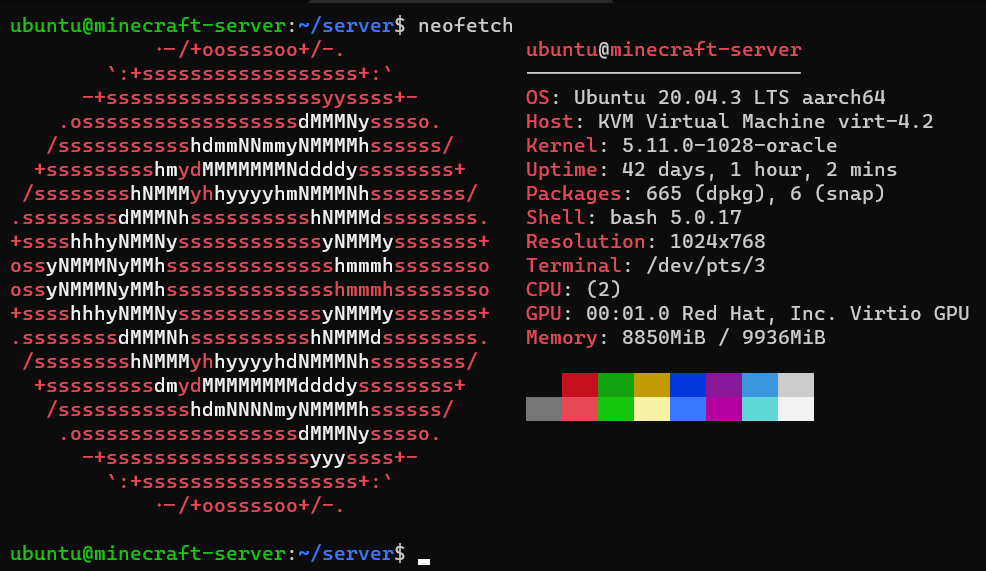The height and width of the screenshot is (571, 986).
Task: Click the bright green bottom-row color block
Action: click(616, 409)
